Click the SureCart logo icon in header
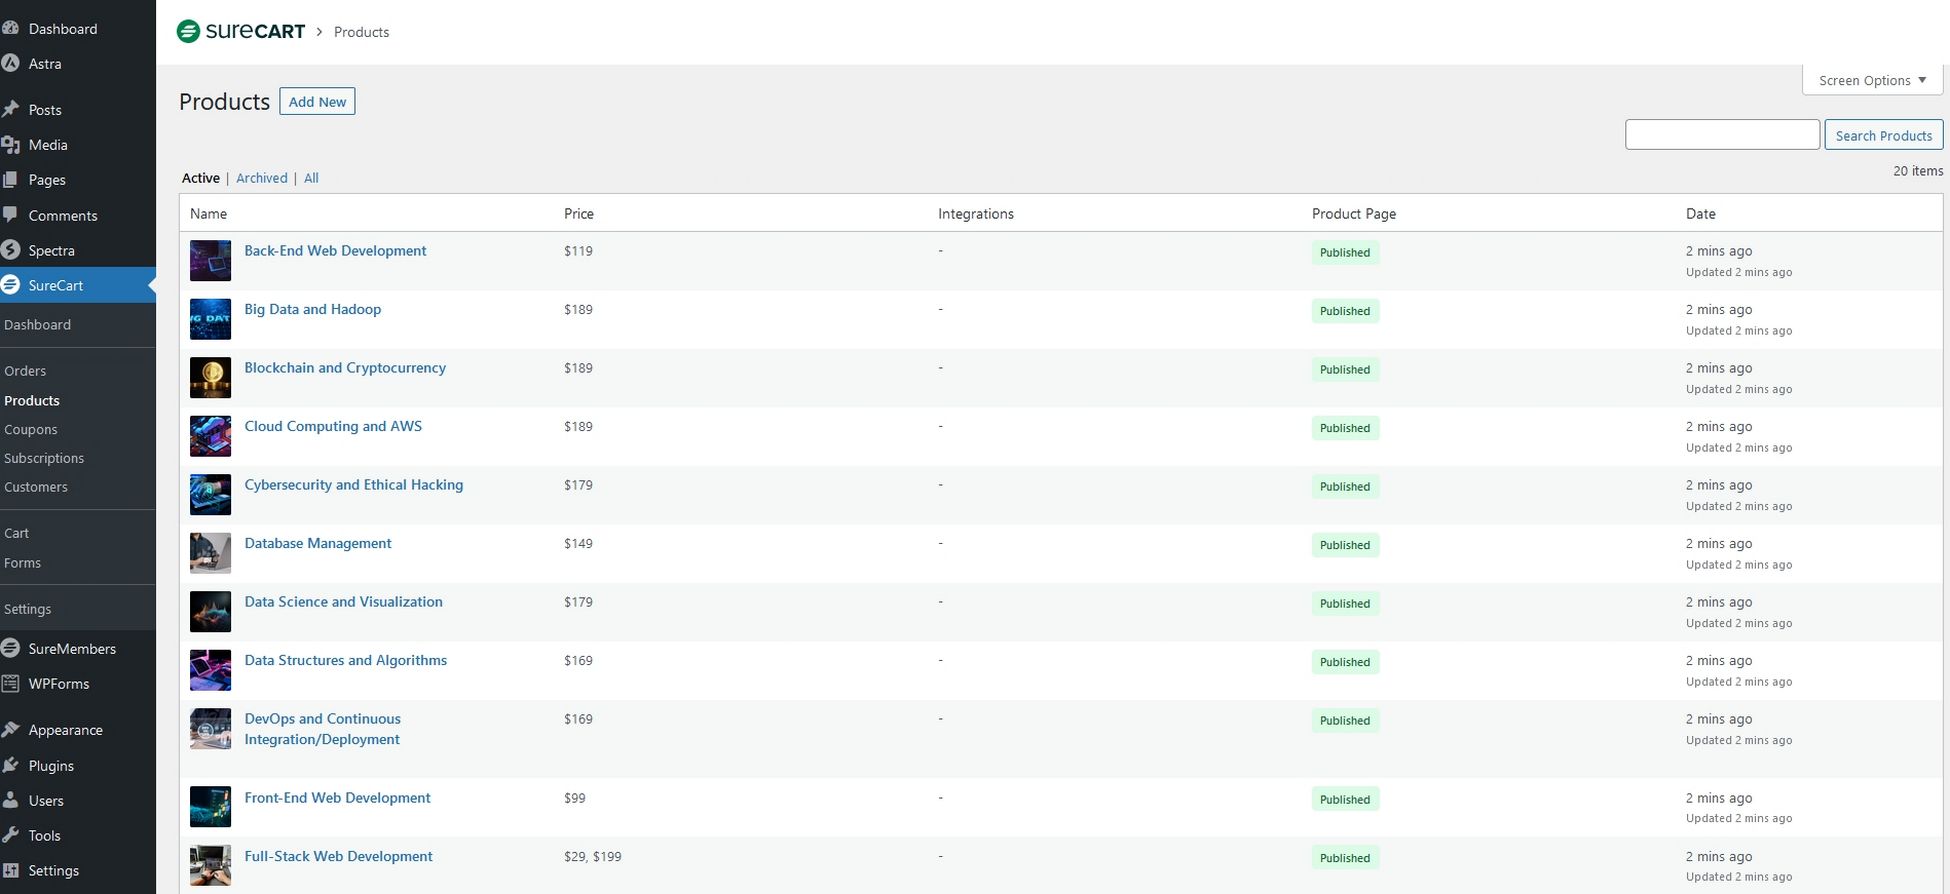Image resolution: width=1950 pixels, height=894 pixels. pyautogui.click(x=188, y=32)
